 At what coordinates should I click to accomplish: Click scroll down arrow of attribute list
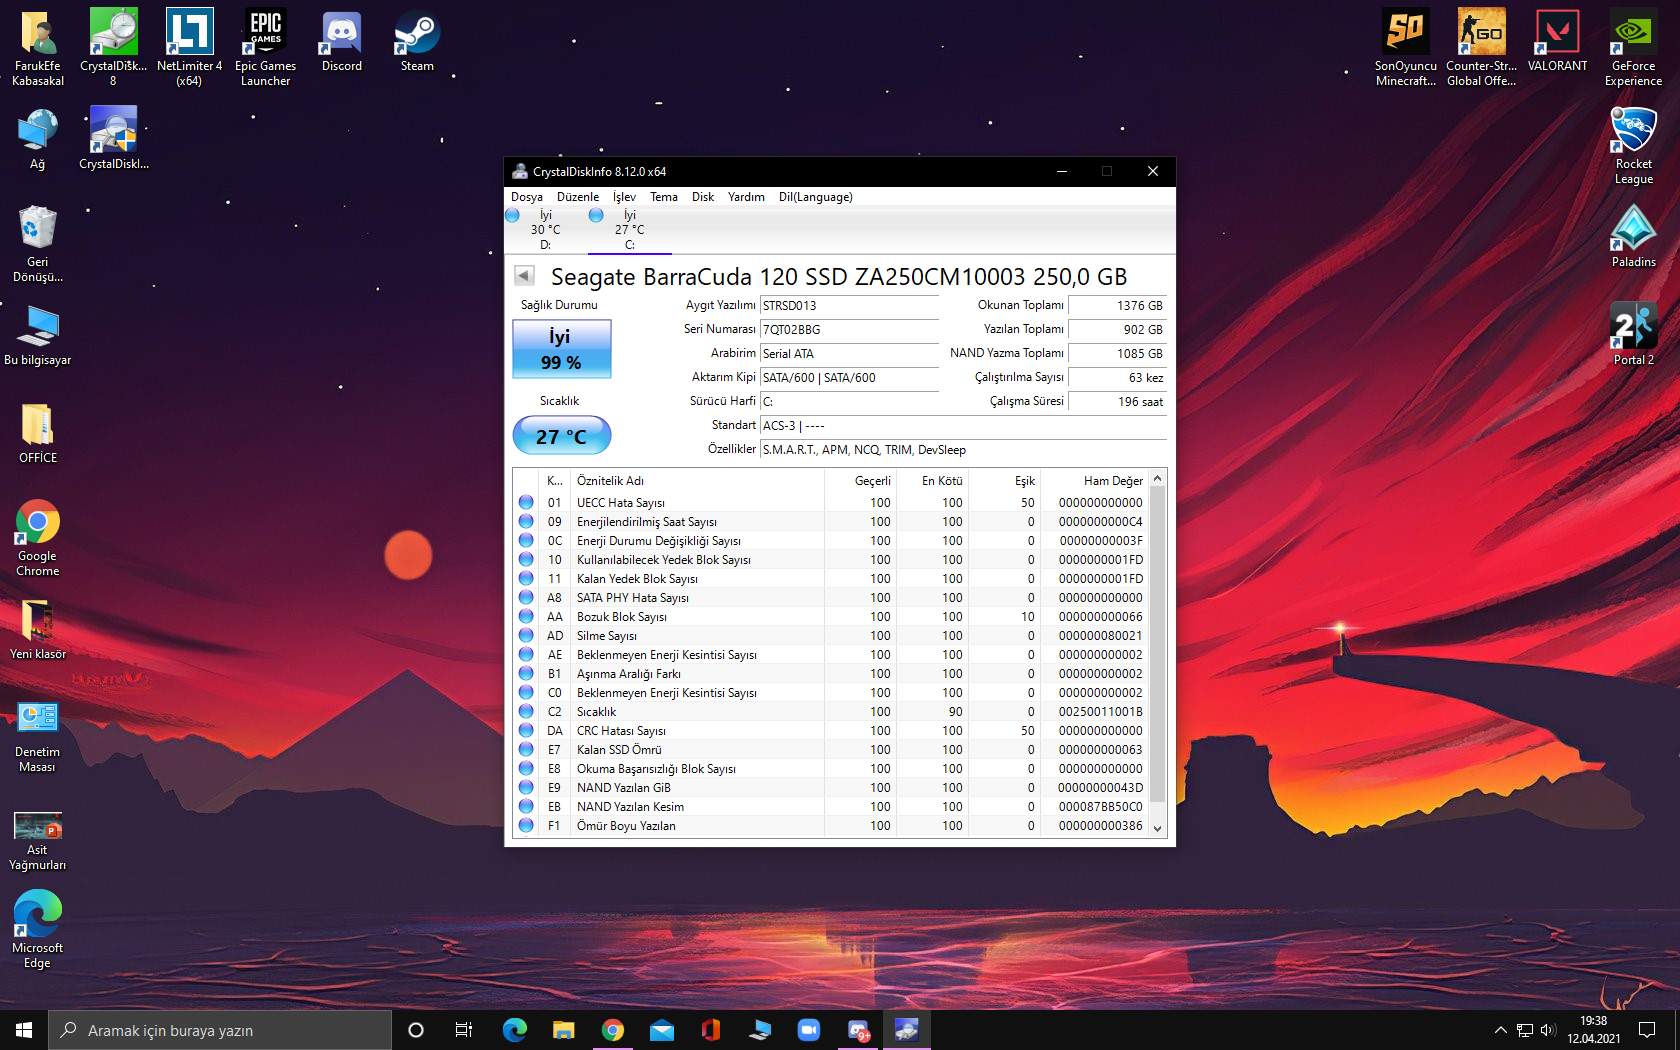coord(1157,828)
